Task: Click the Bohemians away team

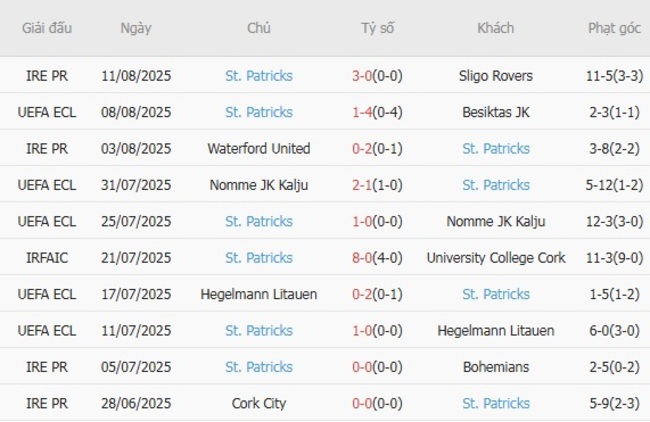Action: pyautogui.click(x=495, y=367)
